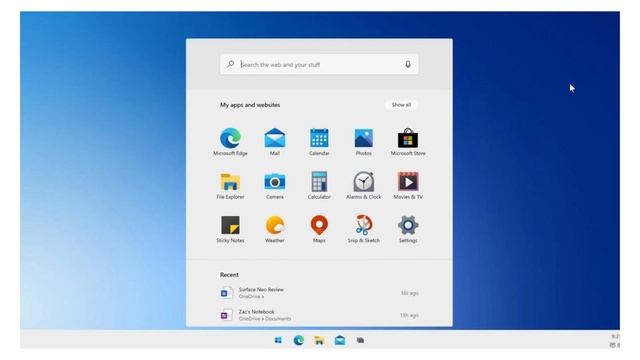Launch the Maps app
This screenshot has height=360, width=640.
click(x=319, y=229)
